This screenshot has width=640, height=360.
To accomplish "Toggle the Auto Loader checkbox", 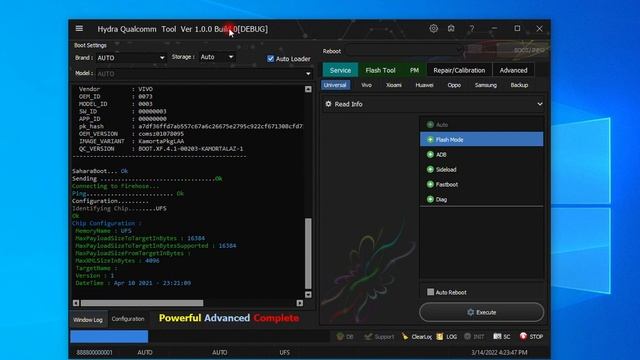I will pyautogui.click(x=271, y=59).
